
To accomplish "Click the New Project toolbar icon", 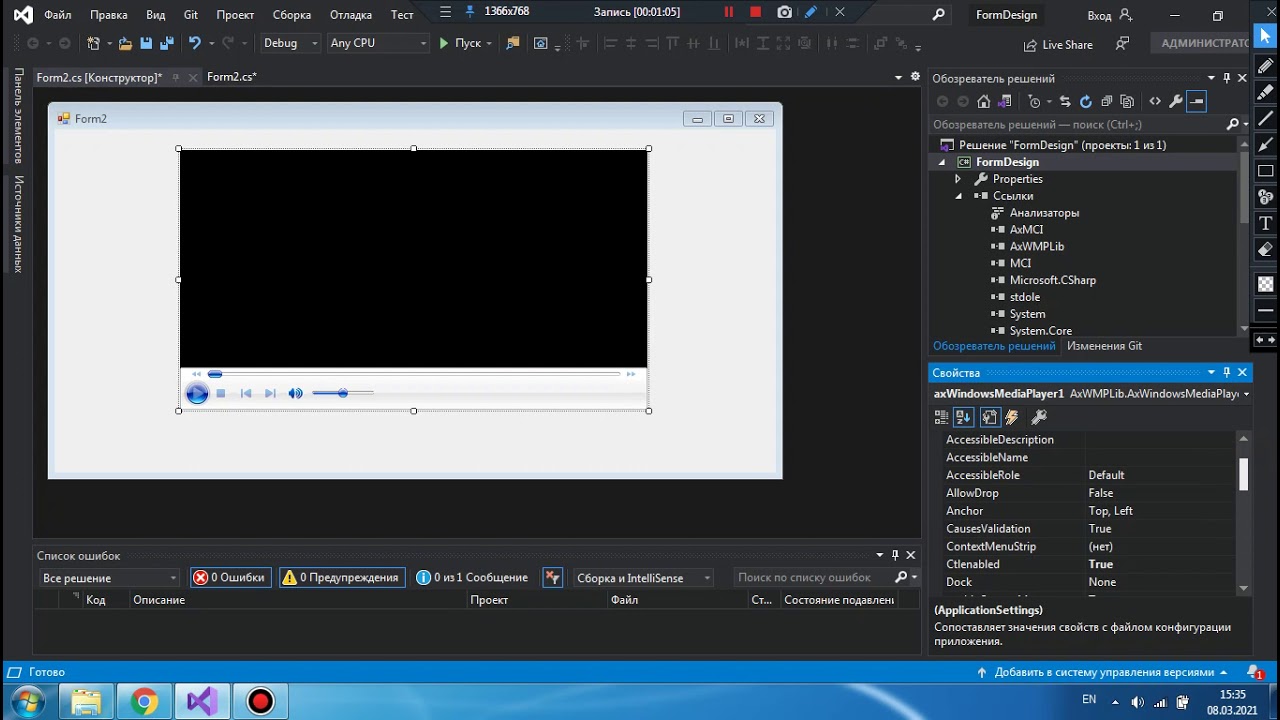I will click(x=93, y=43).
